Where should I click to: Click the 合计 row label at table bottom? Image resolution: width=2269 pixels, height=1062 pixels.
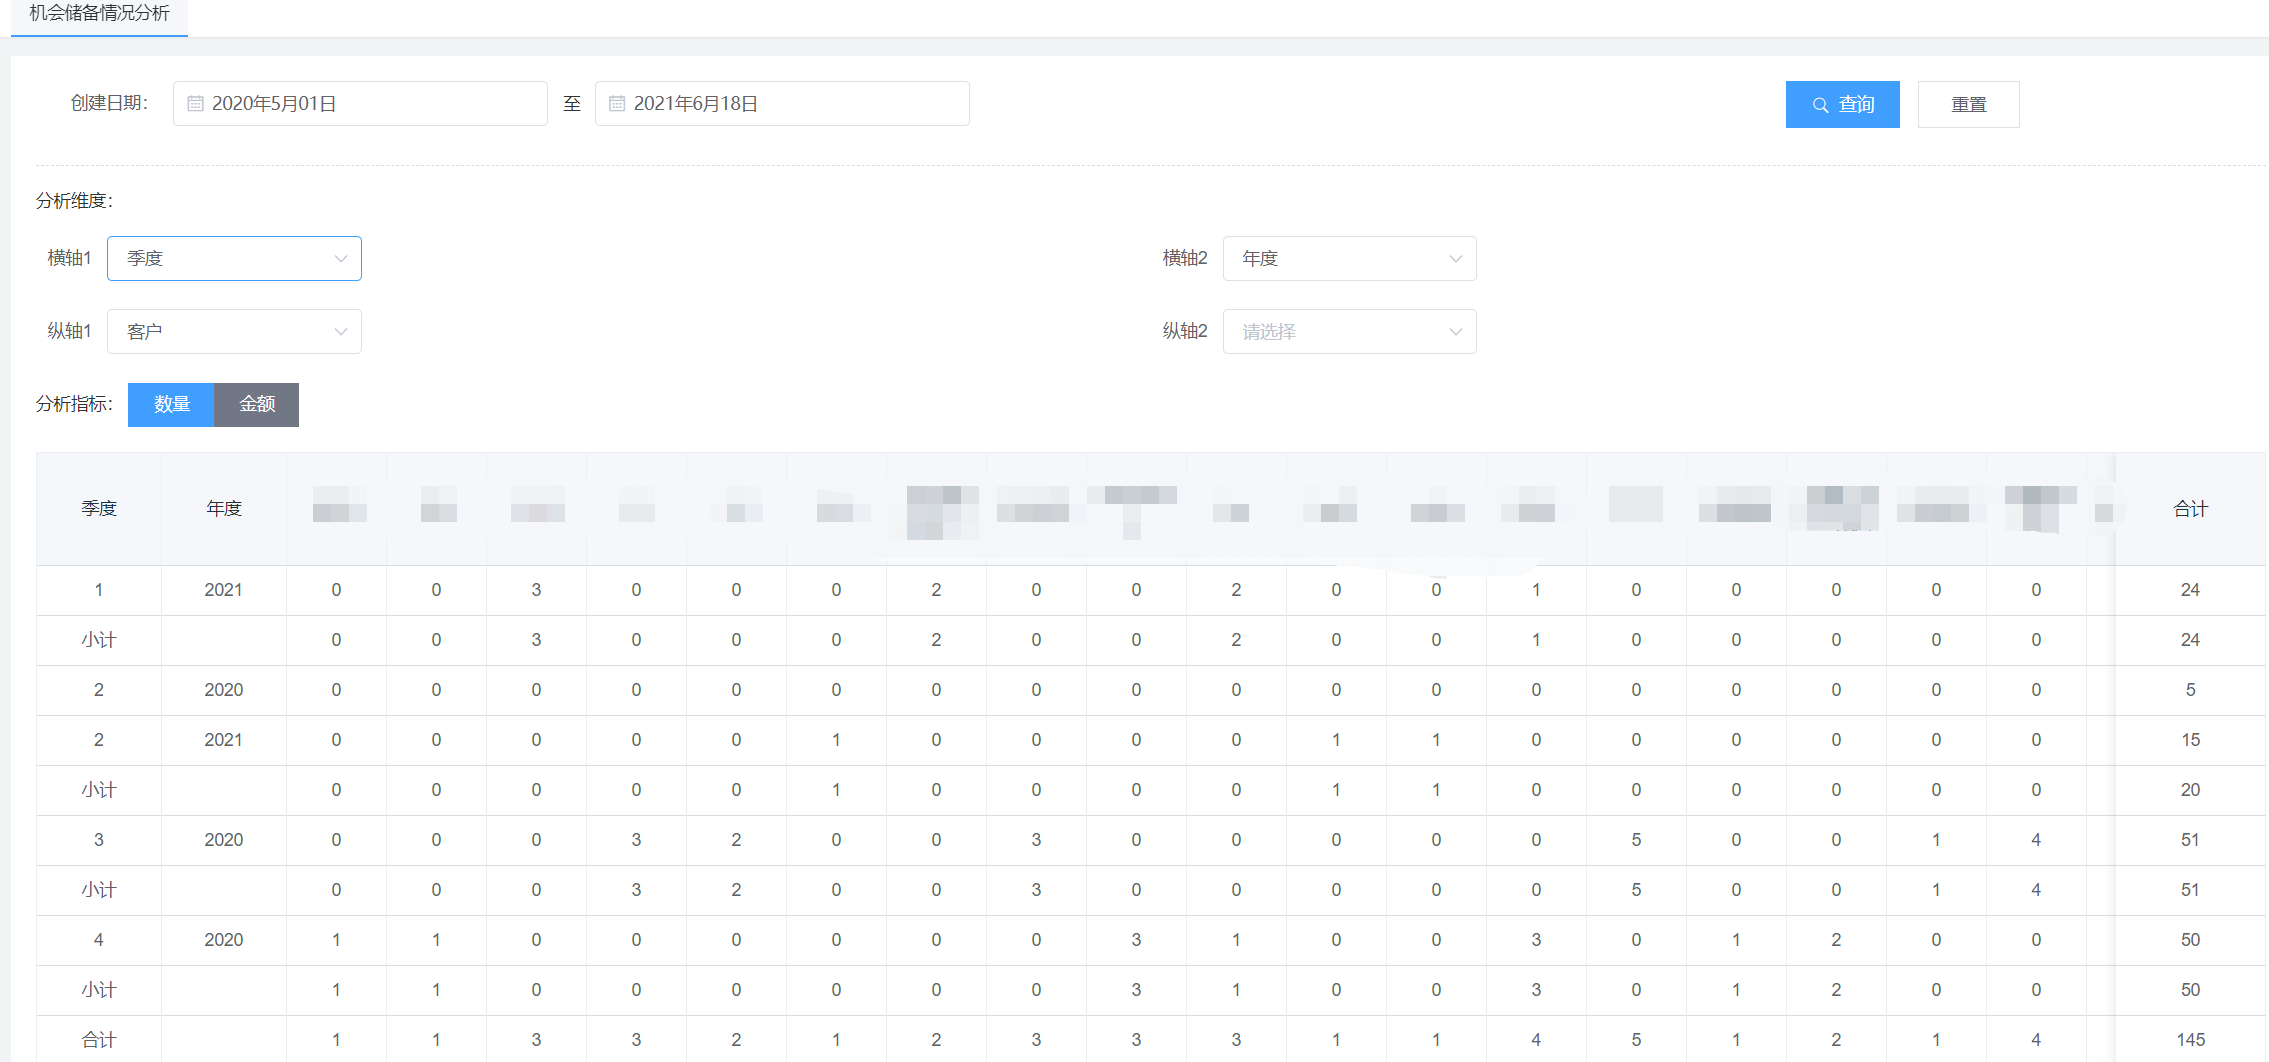[x=99, y=1040]
